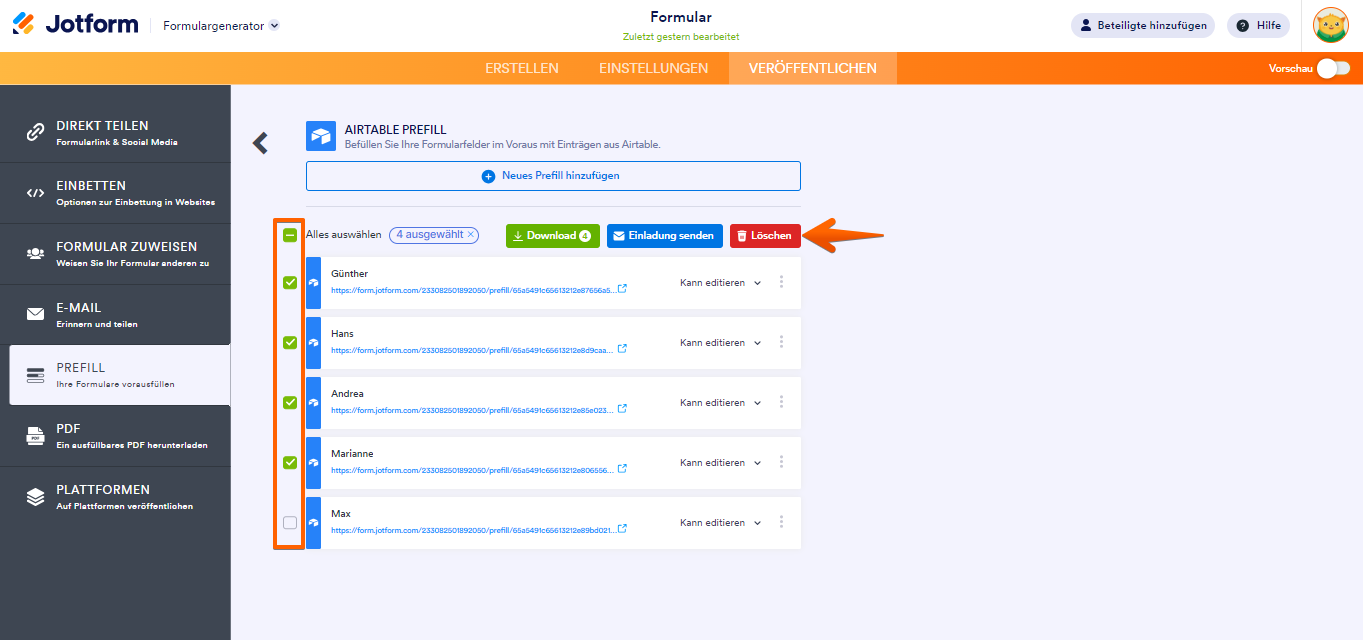
Task: Open Hans prefill form link
Action: click(473, 351)
